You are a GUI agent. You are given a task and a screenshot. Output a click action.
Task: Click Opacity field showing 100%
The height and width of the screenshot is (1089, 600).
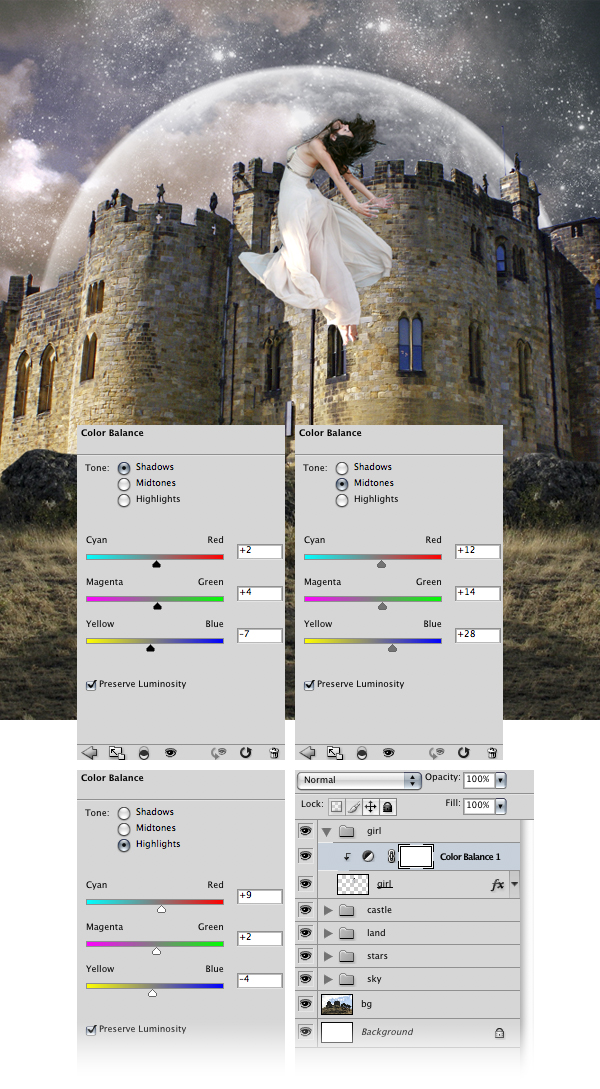(x=478, y=779)
